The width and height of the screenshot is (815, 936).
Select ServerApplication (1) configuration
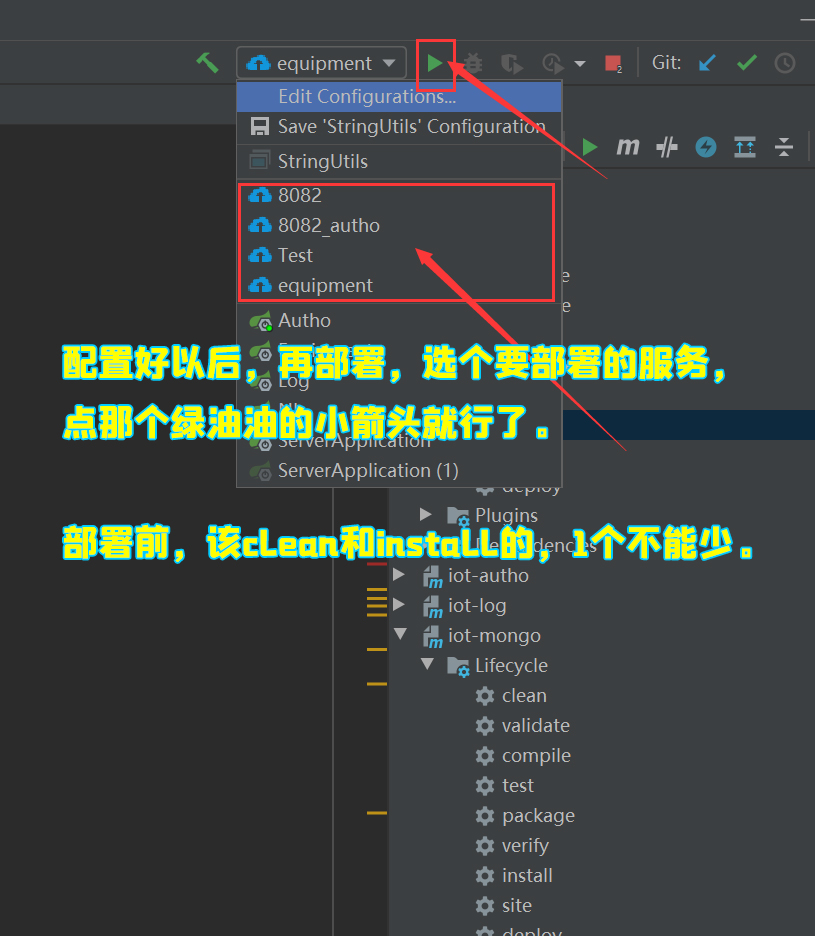[399, 470]
